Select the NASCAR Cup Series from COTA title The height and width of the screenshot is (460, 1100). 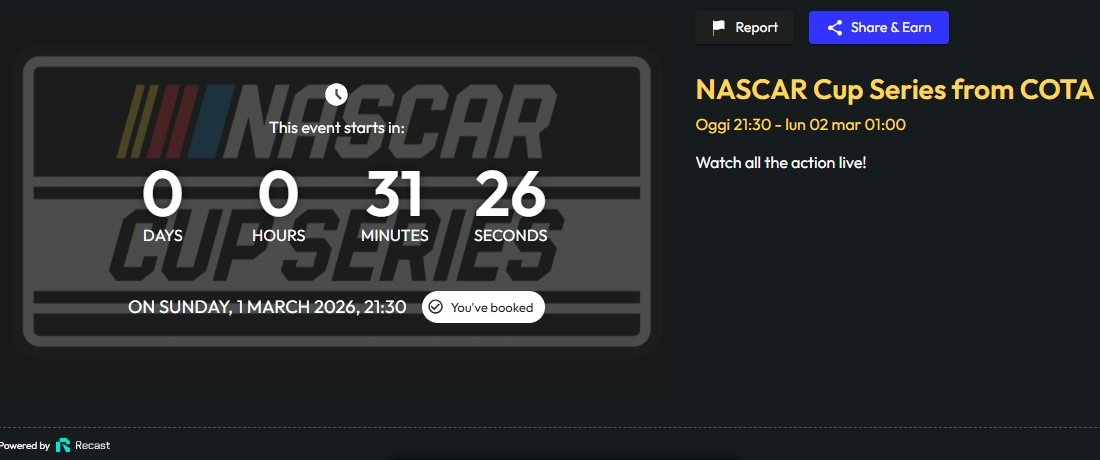894,90
